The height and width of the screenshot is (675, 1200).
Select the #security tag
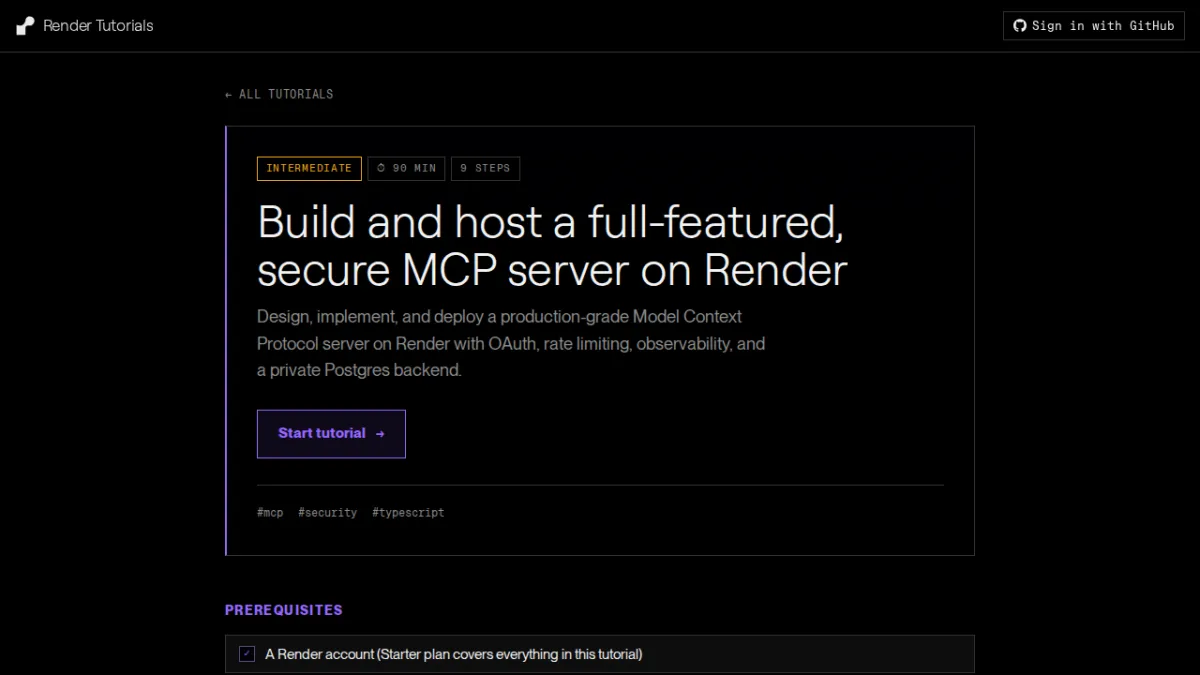pos(327,512)
